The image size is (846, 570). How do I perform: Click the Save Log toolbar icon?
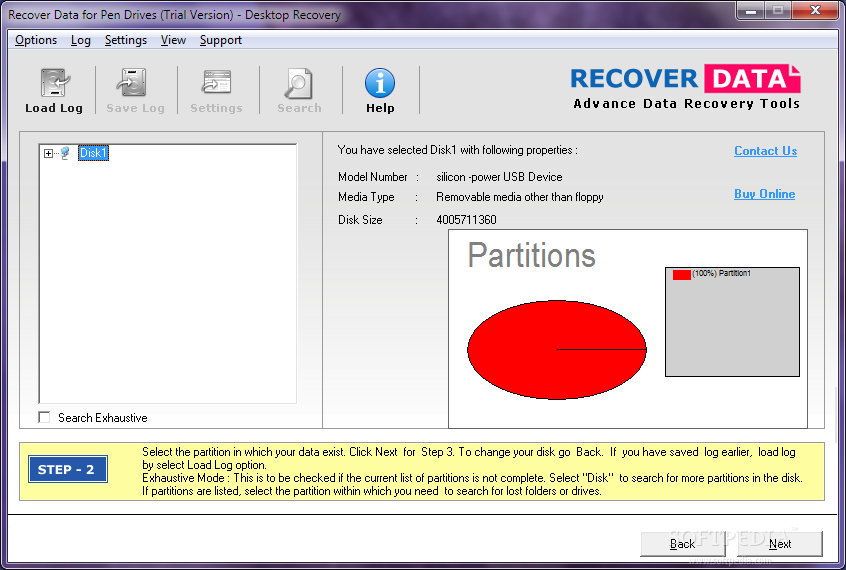(133, 83)
